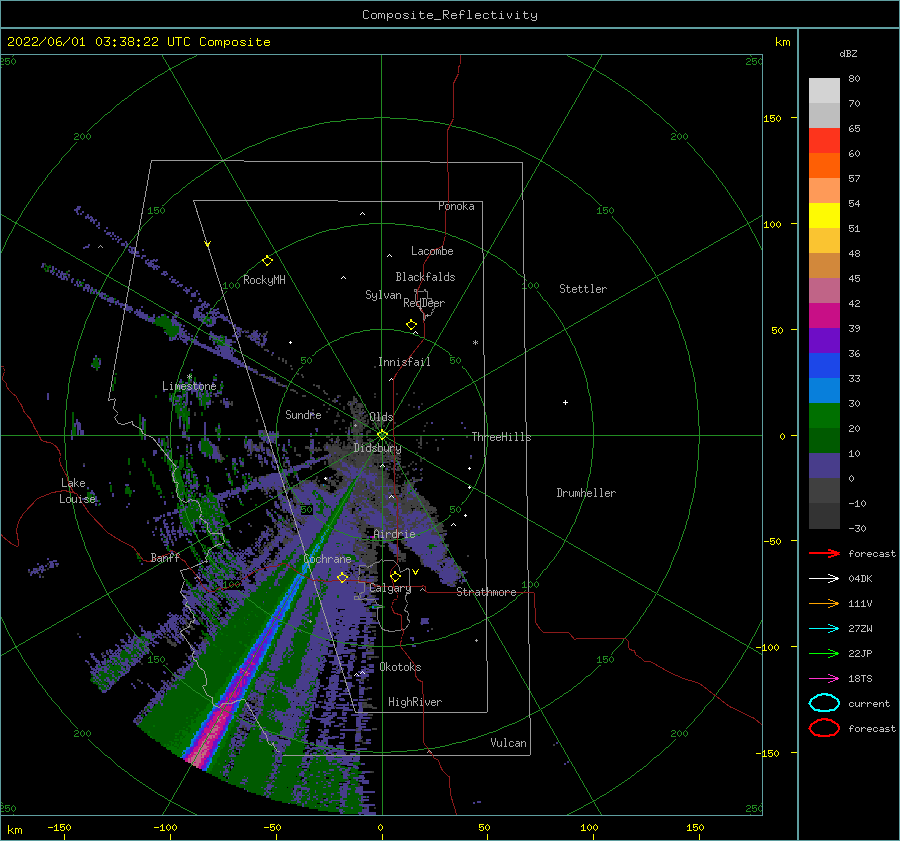Click the Sylvan label
Screen dimensions: 900x841
pyautogui.click(x=383, y=295)
